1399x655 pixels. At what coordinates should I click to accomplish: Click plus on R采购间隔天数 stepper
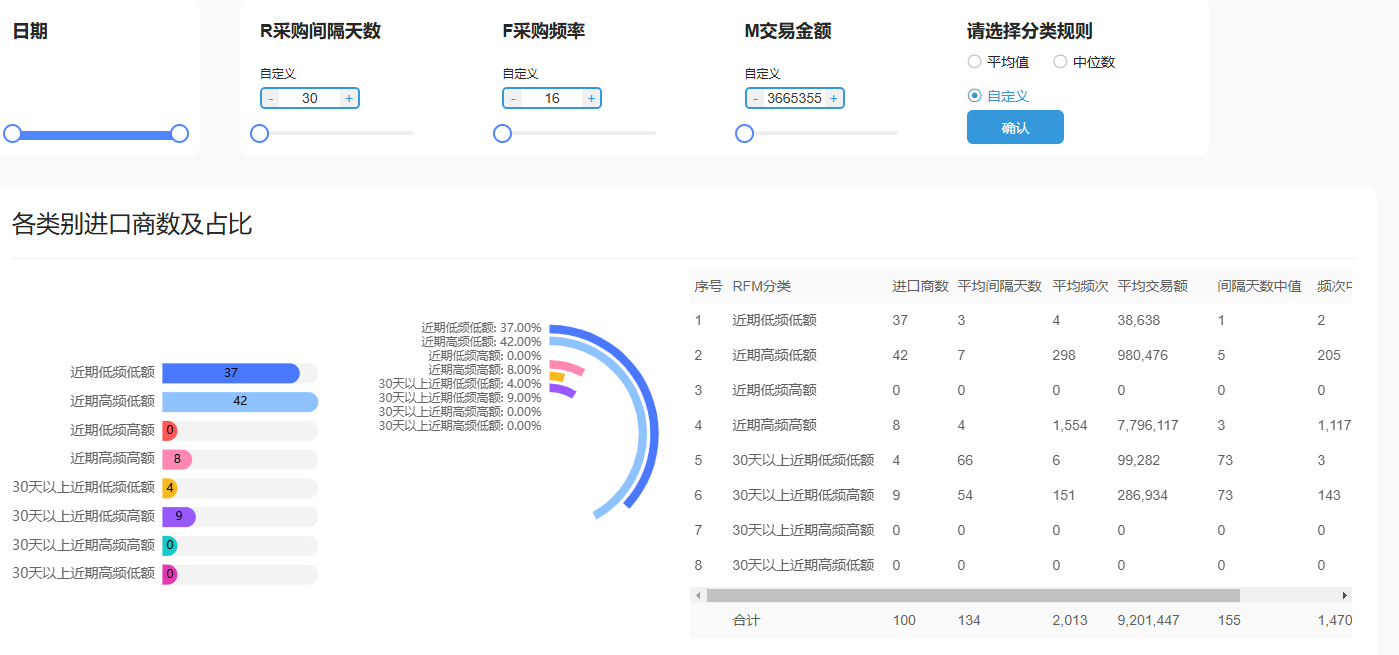tap(348, 98)
